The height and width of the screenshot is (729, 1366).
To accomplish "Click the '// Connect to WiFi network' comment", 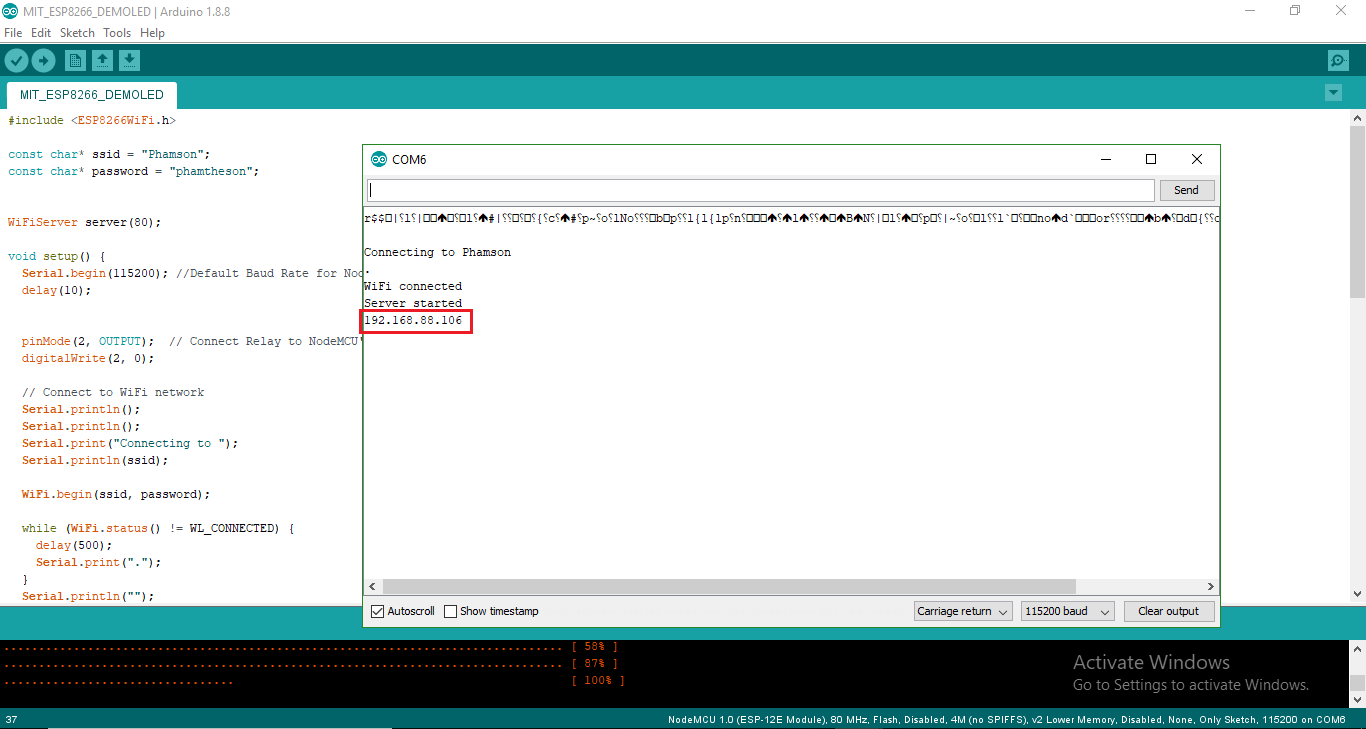I will point(113,392).
